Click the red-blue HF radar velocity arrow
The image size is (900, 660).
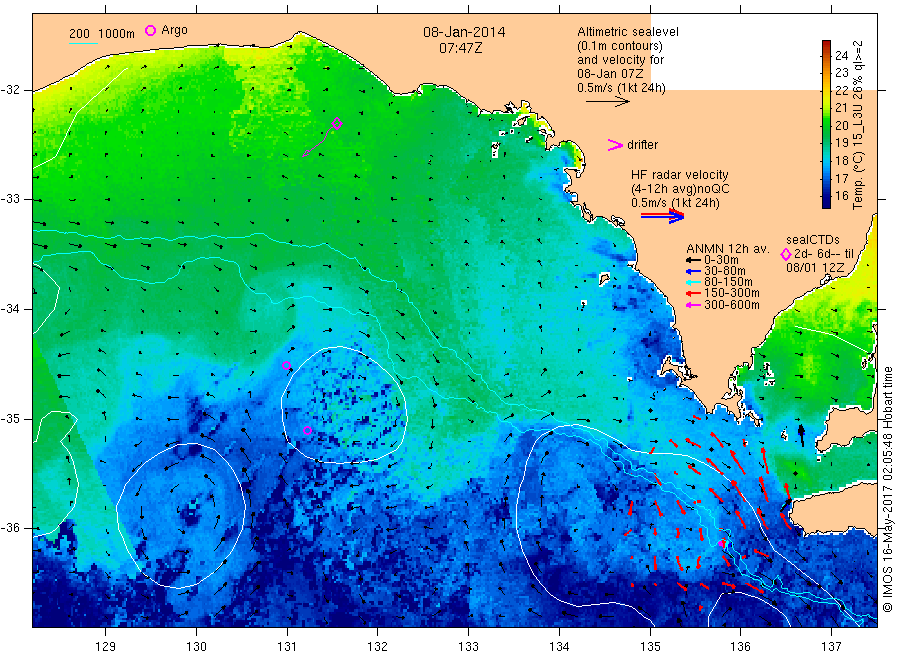(x=662, y=216)
